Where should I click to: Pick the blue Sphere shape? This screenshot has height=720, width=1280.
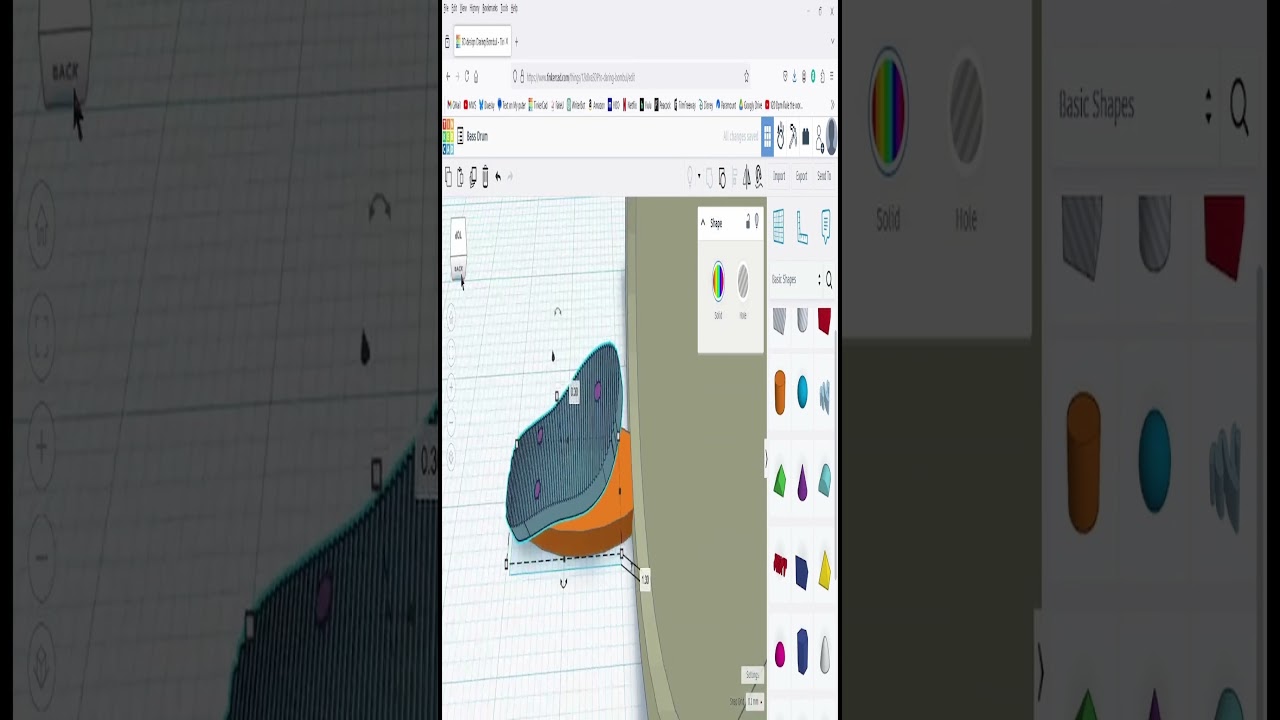(x=802, y=393)
